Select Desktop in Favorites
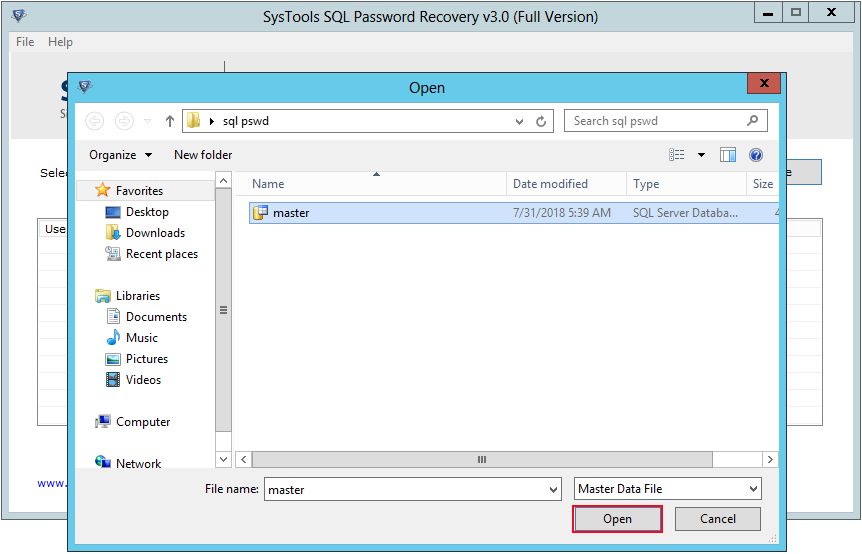 pyautogui.click(x=147, y=212)
